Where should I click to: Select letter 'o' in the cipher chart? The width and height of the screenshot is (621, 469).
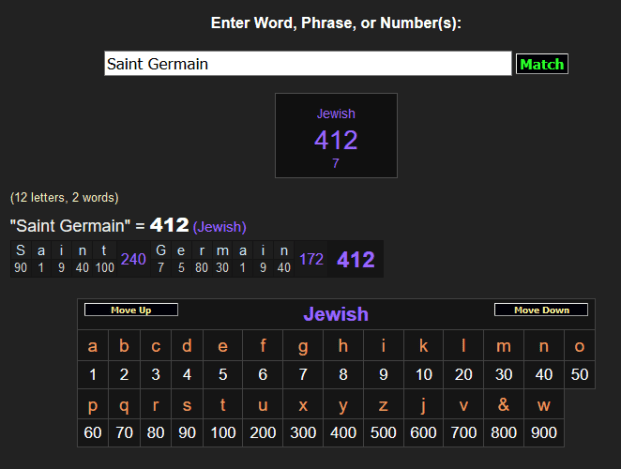pos(580,347)
